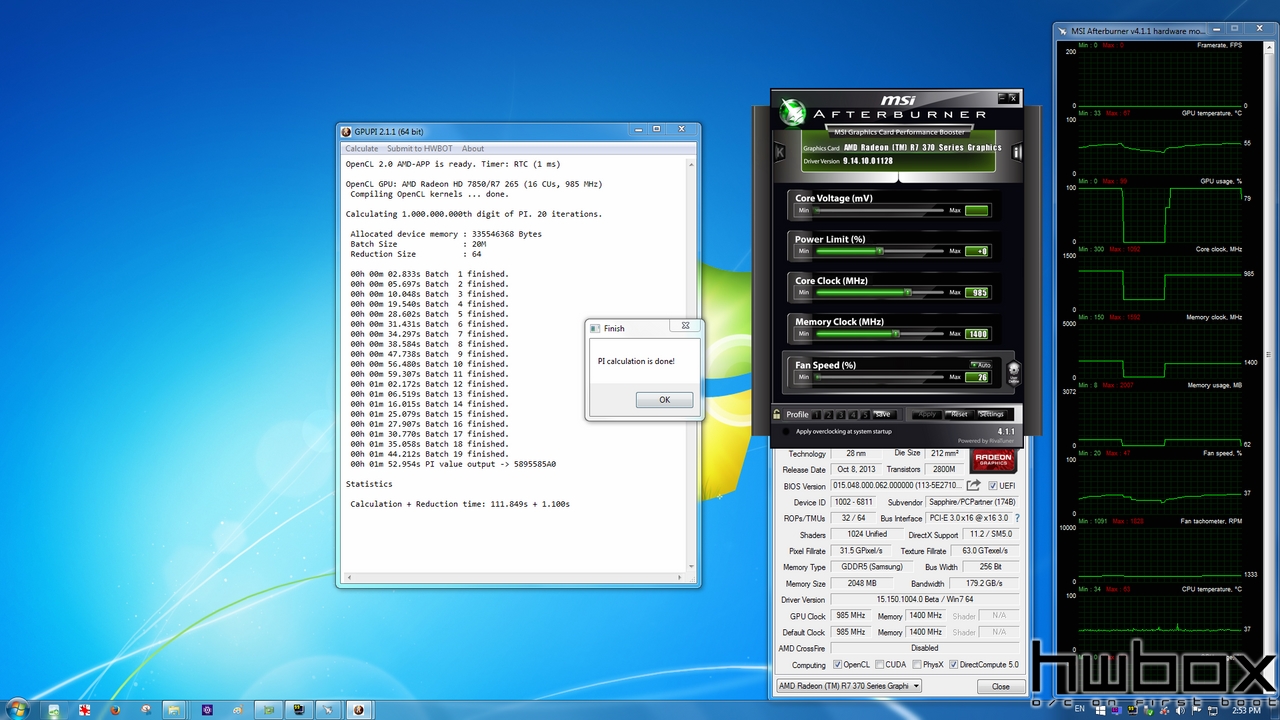
Task: Toggle the DirectCompute 5.0 checkbox
Action: (954, 664)
